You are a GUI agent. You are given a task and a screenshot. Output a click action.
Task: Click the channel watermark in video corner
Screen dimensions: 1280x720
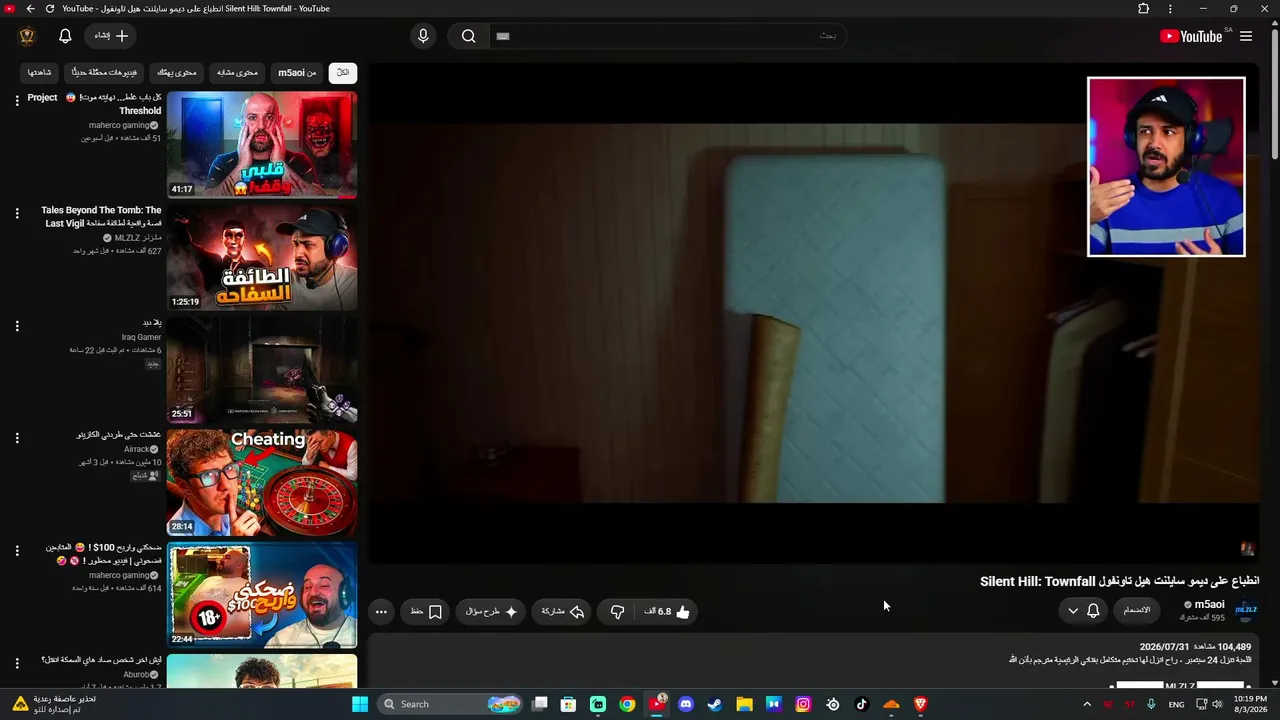coord(1247,549)
